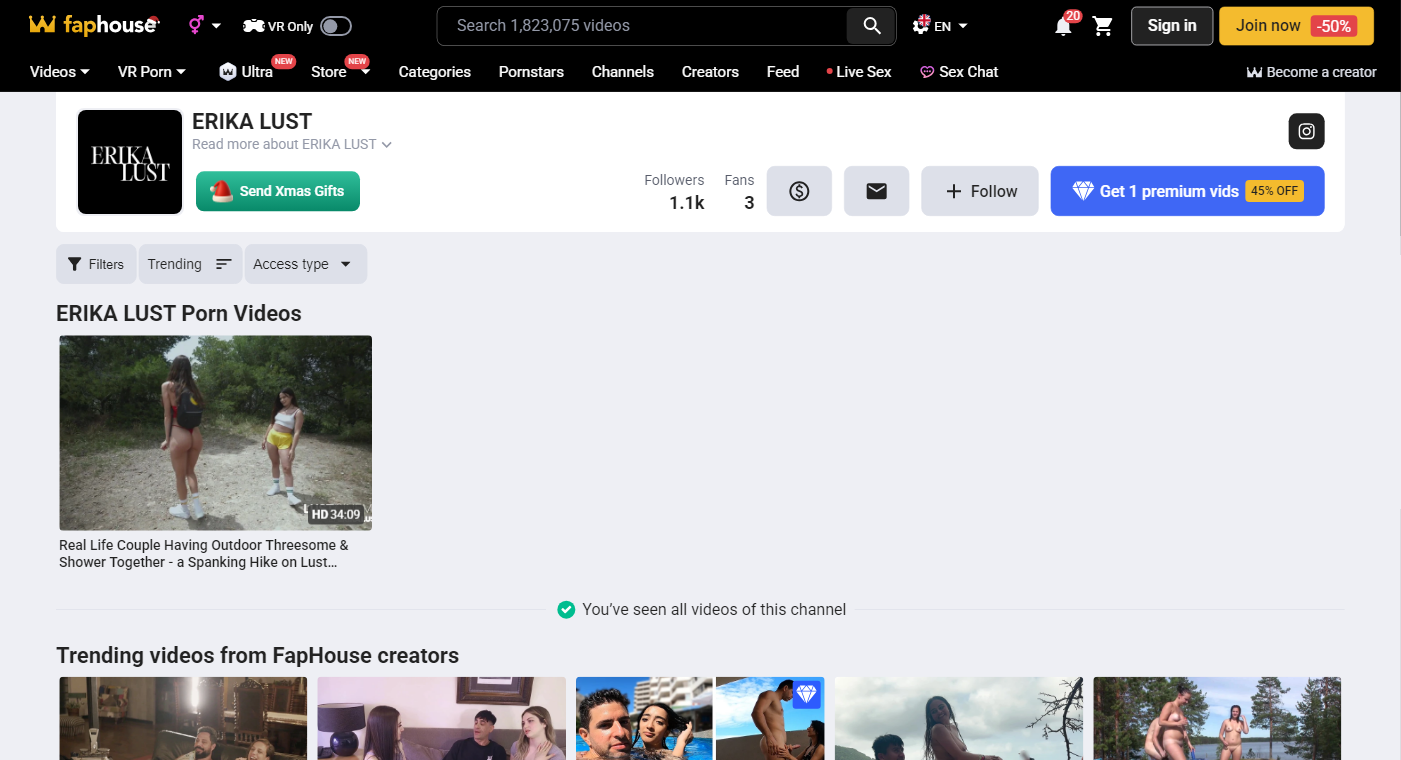Click the video title beginning "Real Life Couple"
Image resolution: width=1401 pixels, height=760 pixels.
204,554
